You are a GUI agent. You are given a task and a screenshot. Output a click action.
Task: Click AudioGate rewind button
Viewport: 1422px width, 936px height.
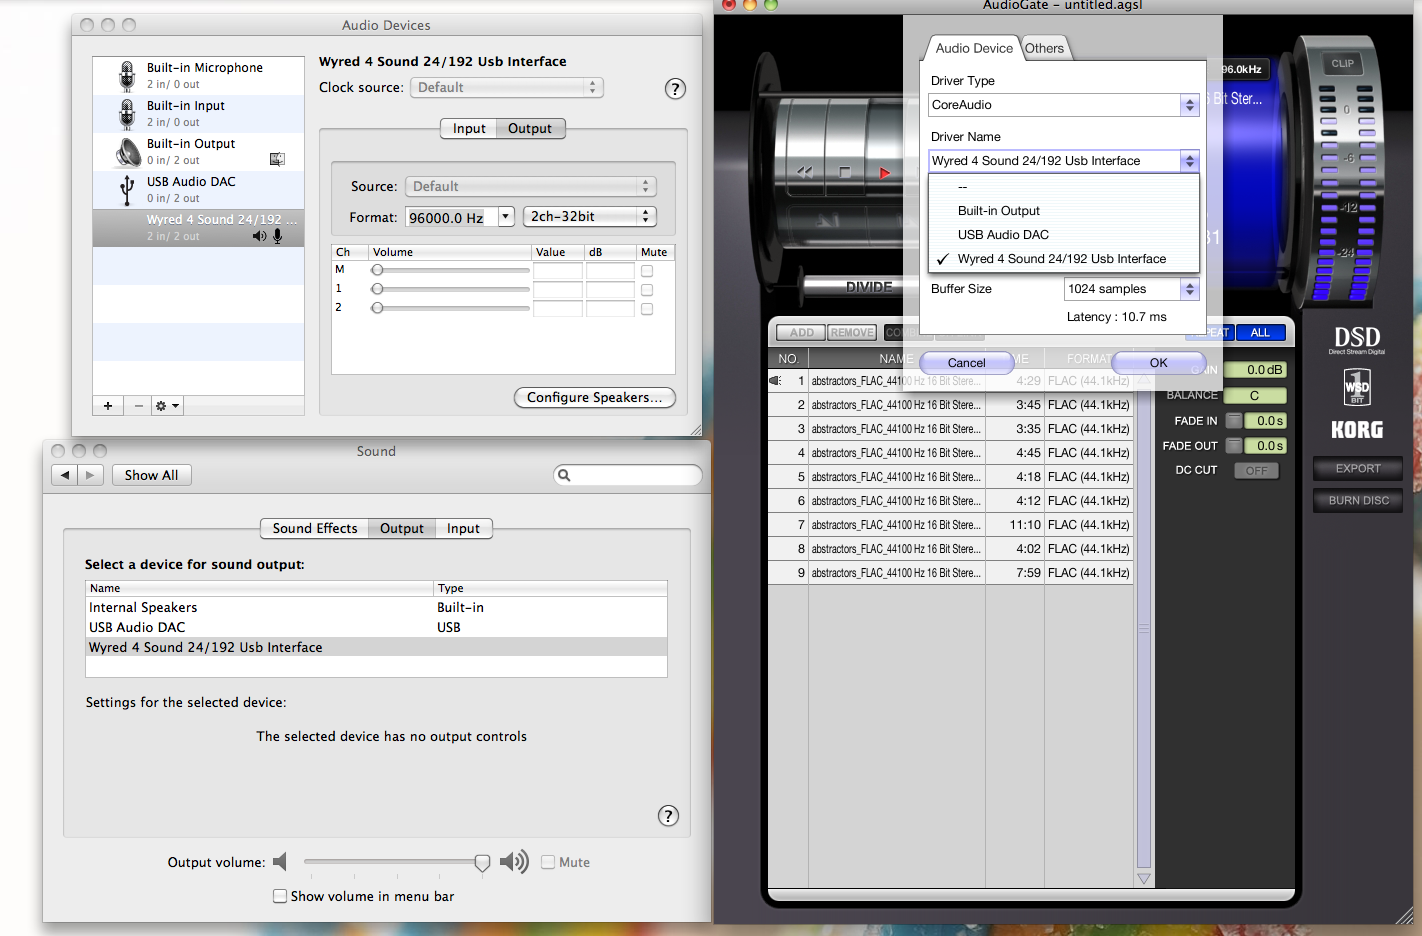(805, 173)
